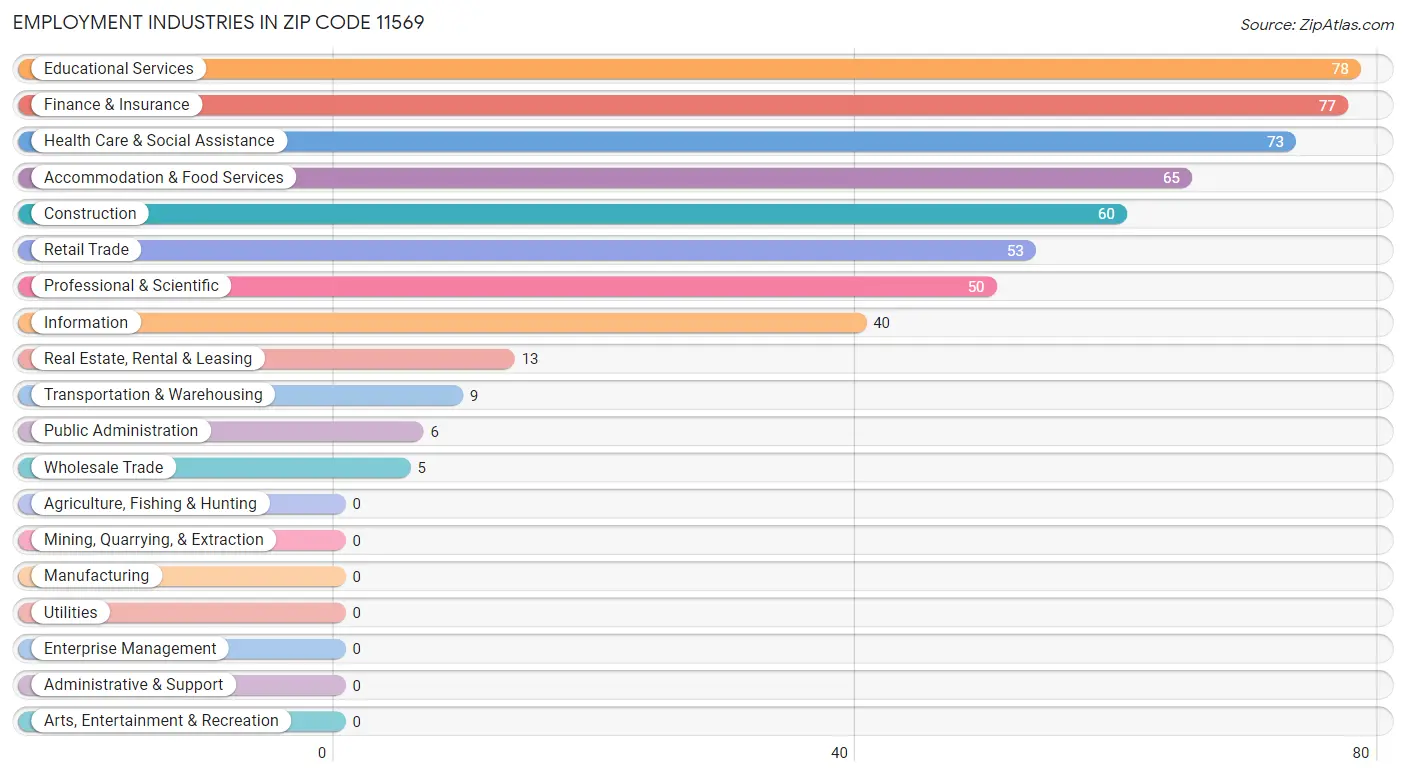Click the value 6 beside Public Administration bar
1406x776 pixels.
point(435,432)
